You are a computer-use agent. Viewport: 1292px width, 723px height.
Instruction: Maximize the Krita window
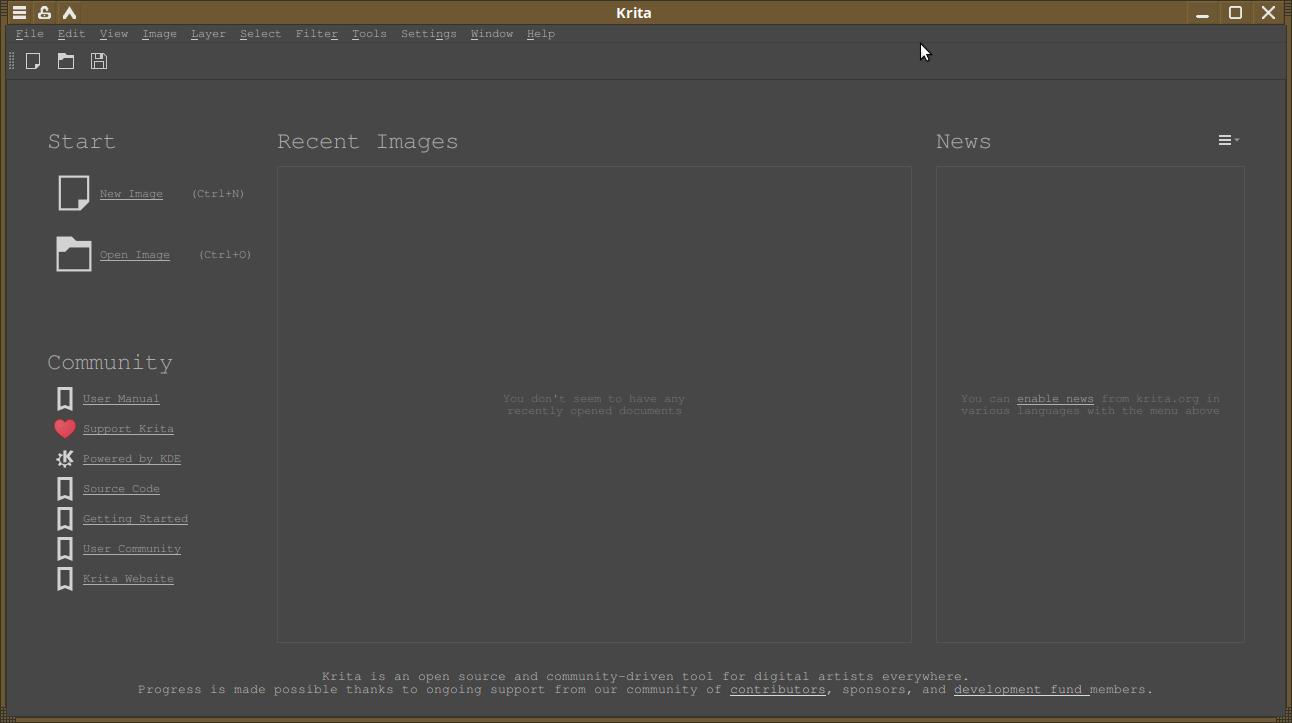(1235, 13)
